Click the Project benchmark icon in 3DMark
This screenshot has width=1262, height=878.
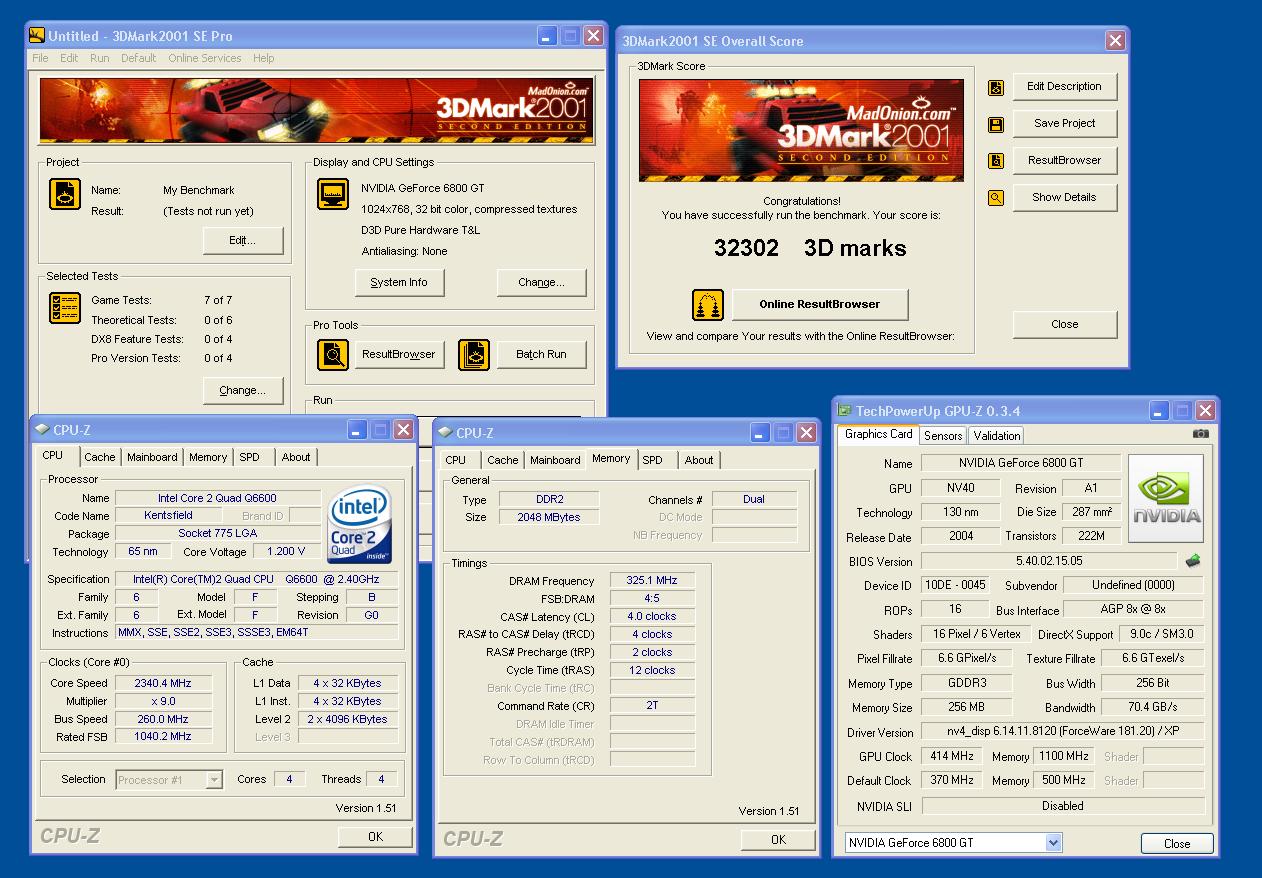point(65,194)
